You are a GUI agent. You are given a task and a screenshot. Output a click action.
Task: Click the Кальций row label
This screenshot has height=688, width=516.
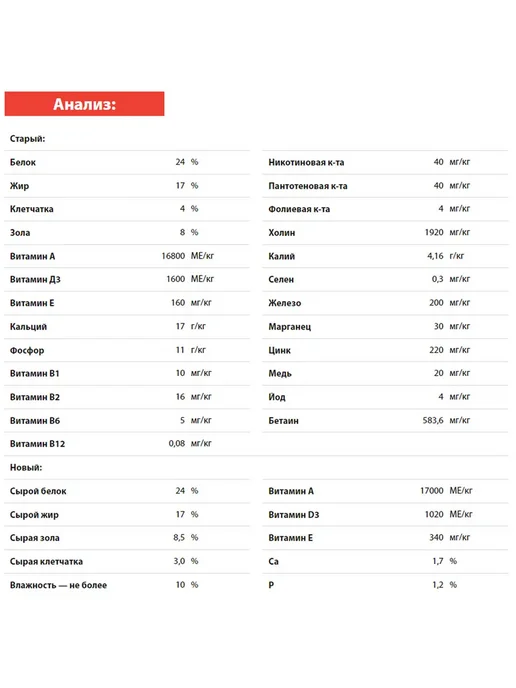tap(28, 326)
